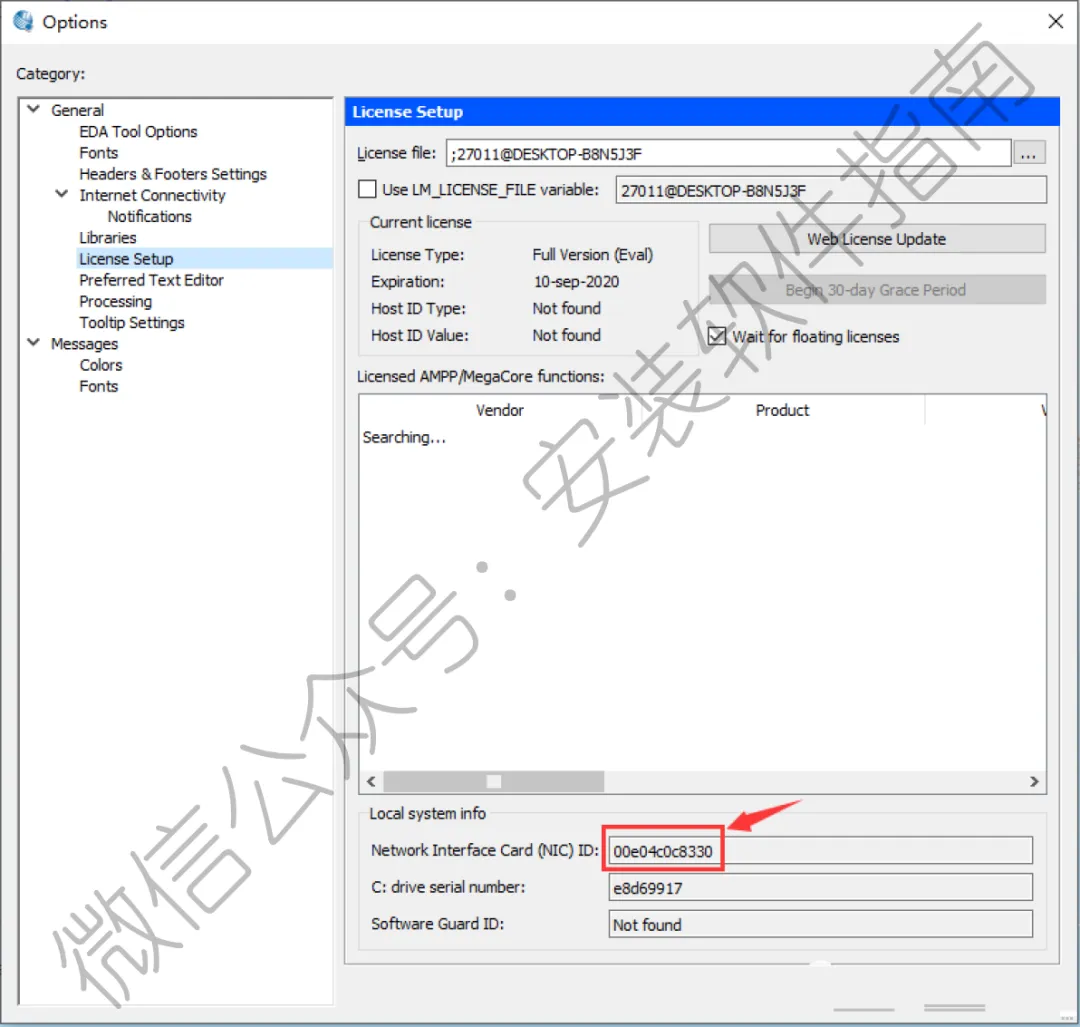Image resolution: width=1080 pixels, height=1027 pixels.
Task: Click the C: drive serial number field
Action: pos(820,888)
